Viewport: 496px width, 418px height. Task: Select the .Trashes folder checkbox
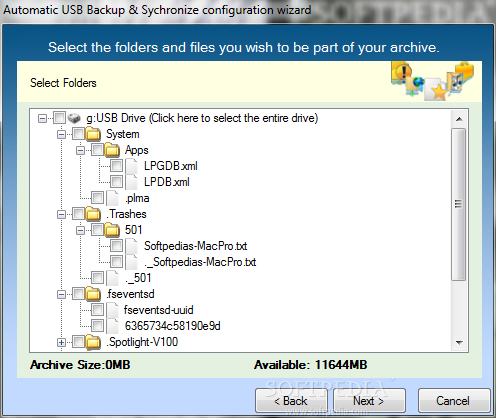coord(78,214)
